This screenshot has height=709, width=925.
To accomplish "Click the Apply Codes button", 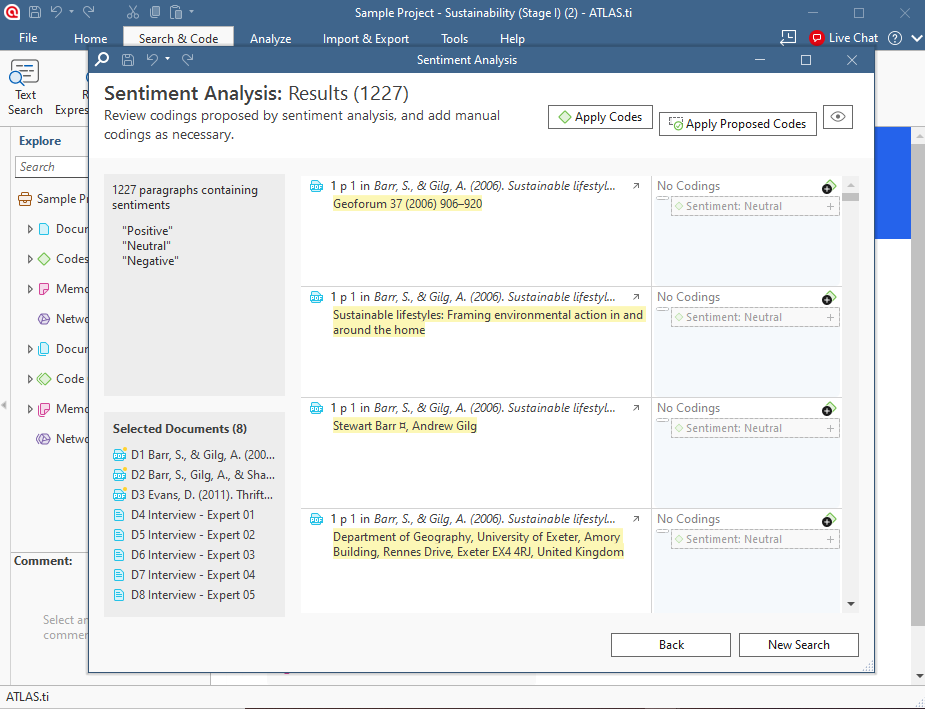I will click(x=600, y=117).
